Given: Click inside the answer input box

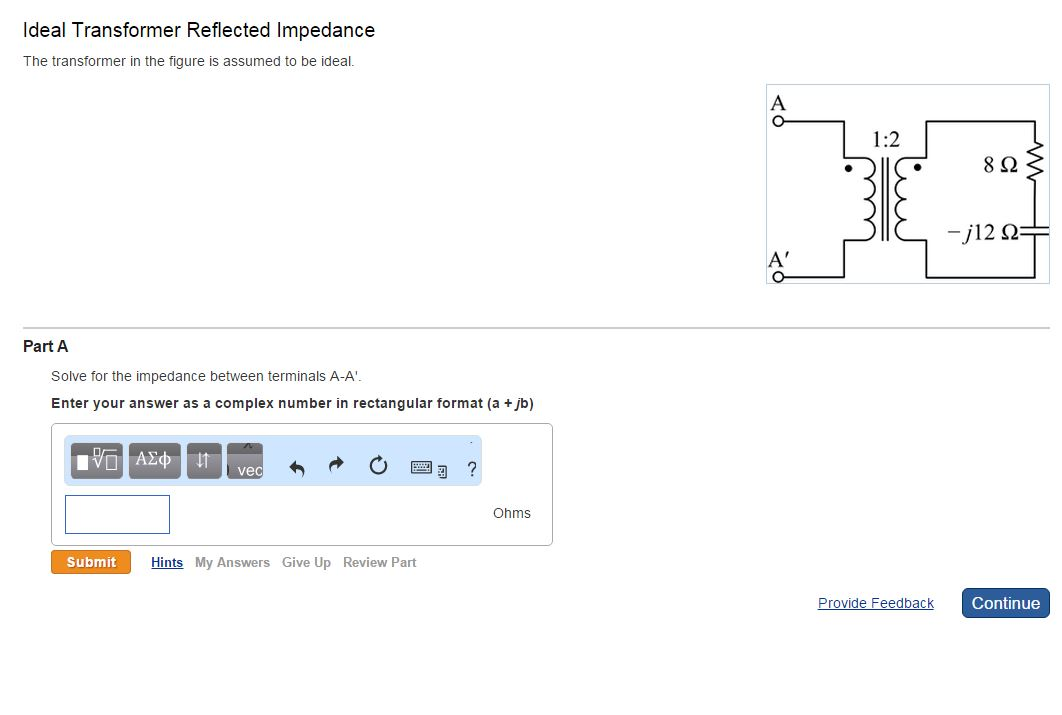Looking at the screenshot, I should [x=116, y=513].
